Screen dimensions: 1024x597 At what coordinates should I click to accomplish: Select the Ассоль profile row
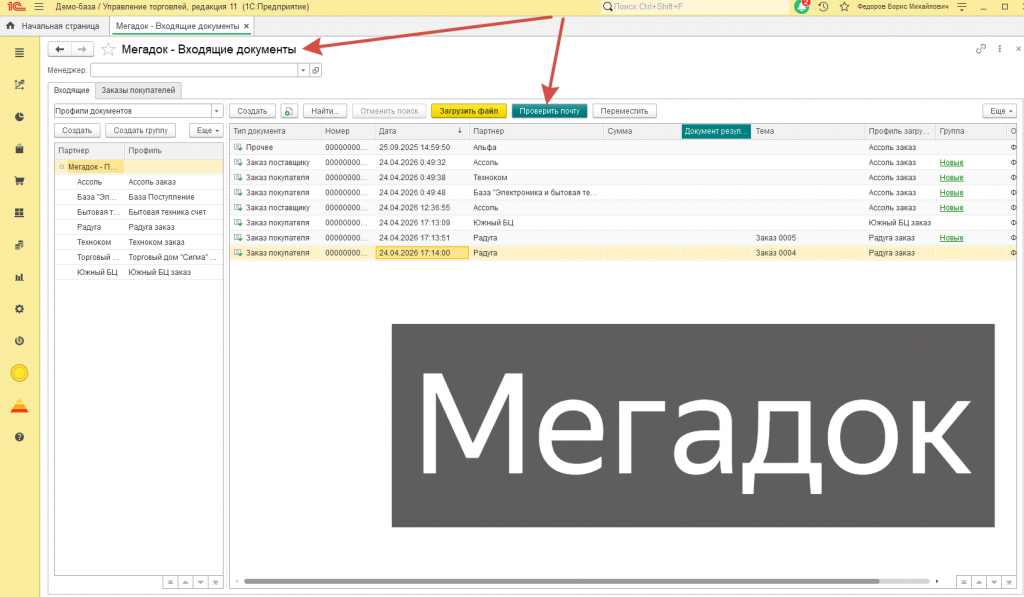[139, 182]
